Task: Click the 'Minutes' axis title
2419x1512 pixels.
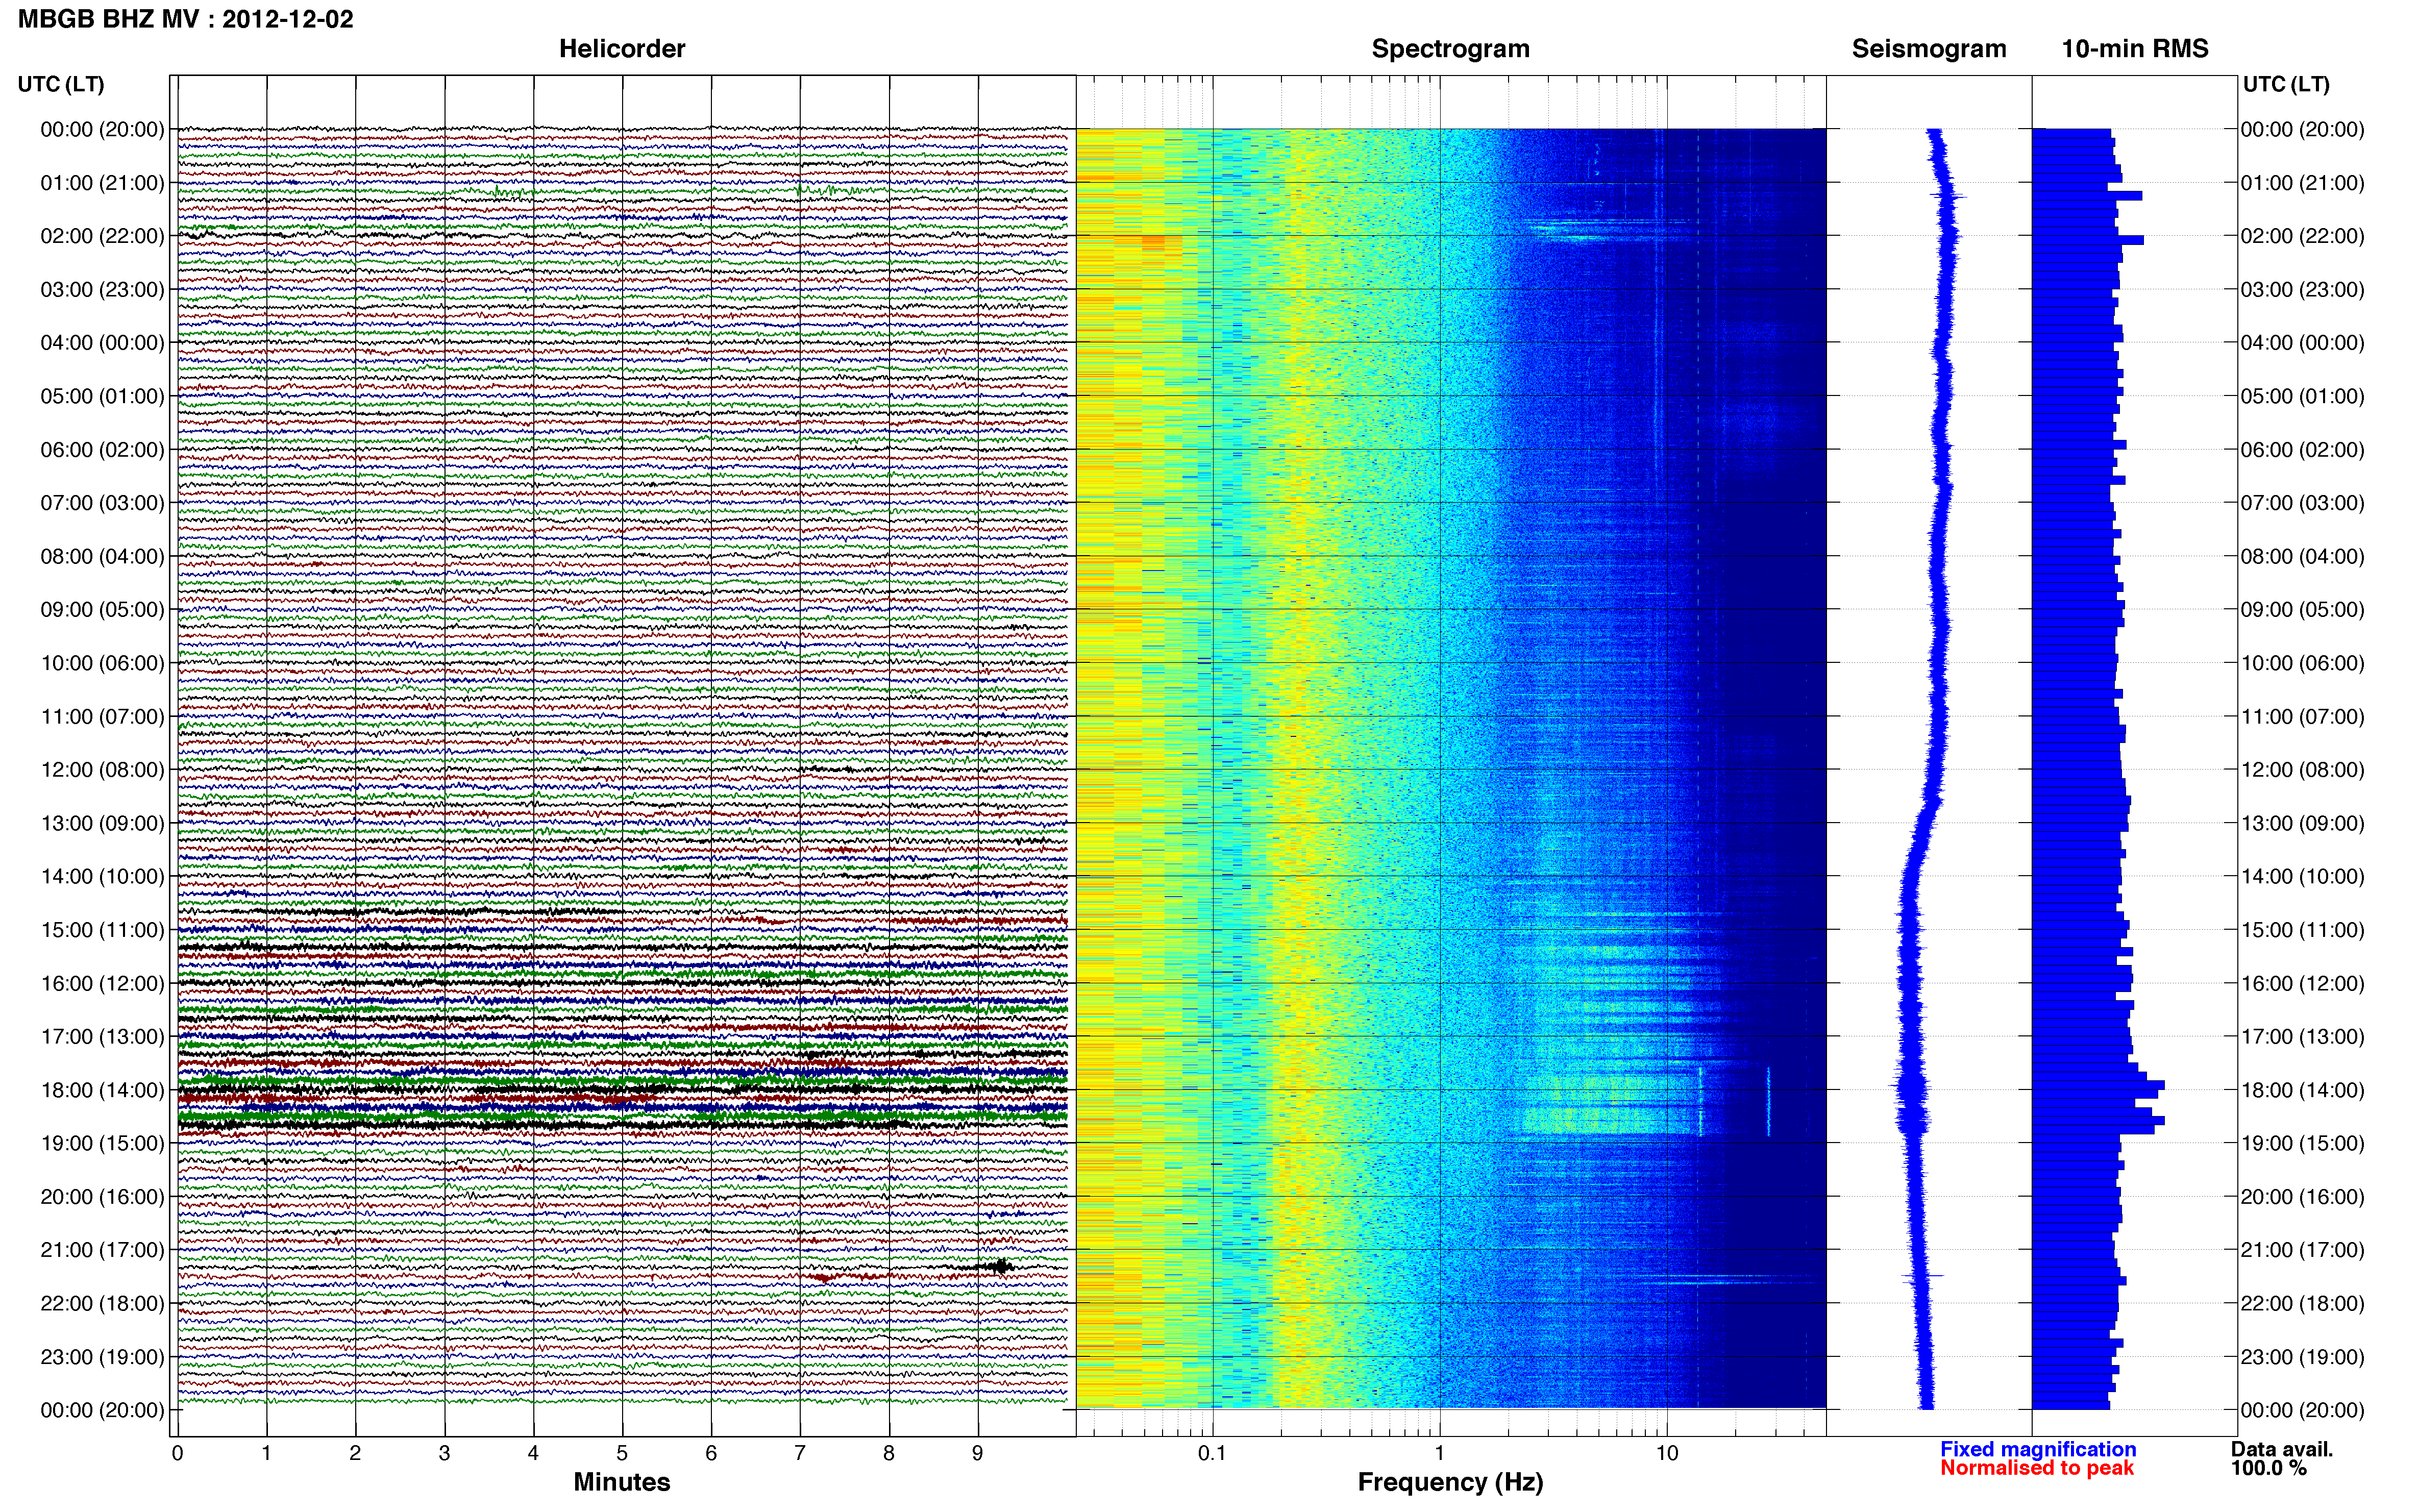Action: [622, 1482]
